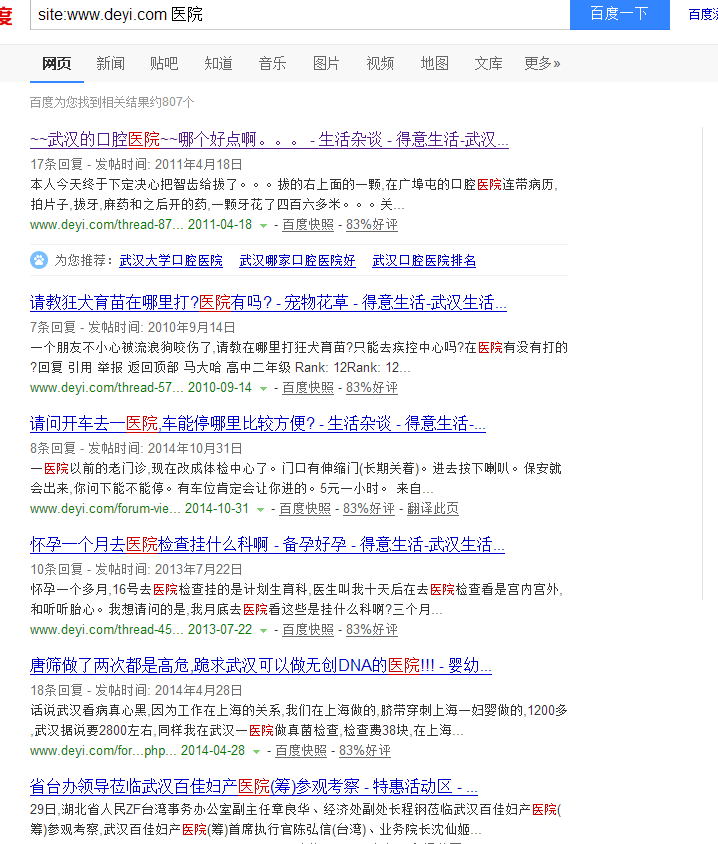Open 百度快照 for the 2014-10-31 result
This screenshot has width=718, height=844.
coord(305,509)
